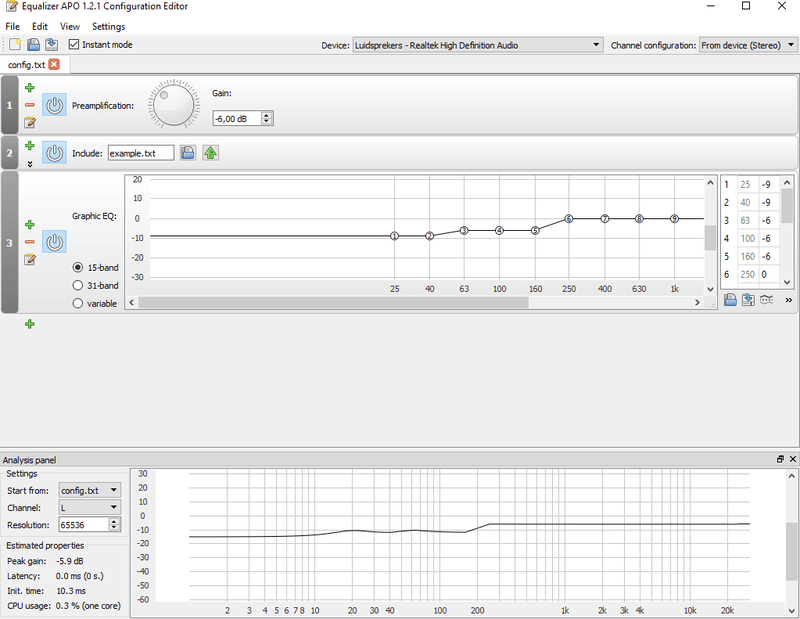Image resolution: width=800 pixels, height=619 pixels.
Task: Select the variable band radio option
Action: pyautogui.click(x=78, y=304)
